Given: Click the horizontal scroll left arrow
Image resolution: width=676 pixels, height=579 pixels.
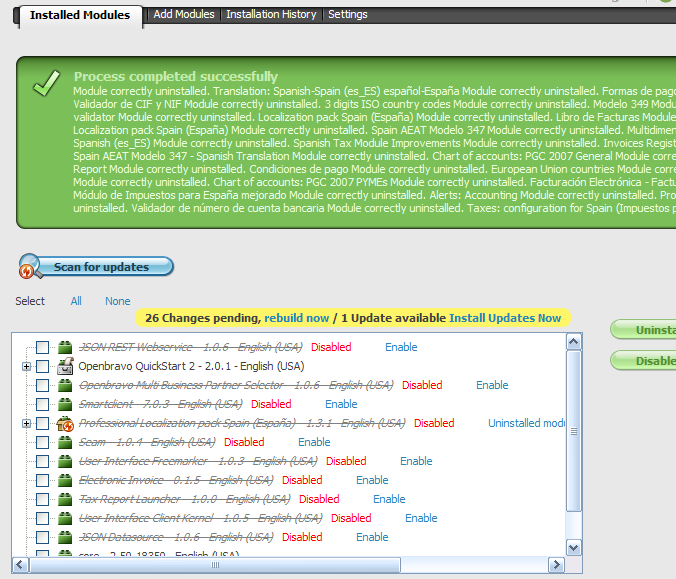Looking at the screenshot, I should 20,564.
